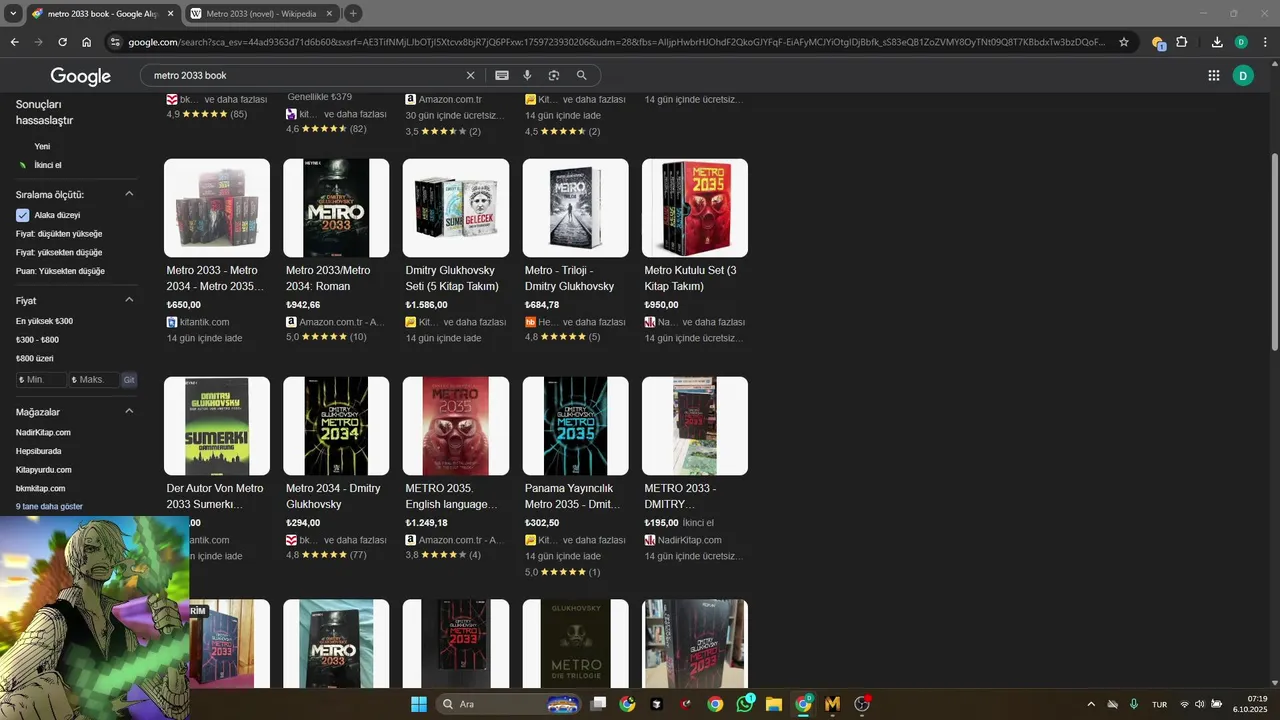Click the Google logo
Image resolution: width=1280 pixels, height=720 pixels.
81,76
